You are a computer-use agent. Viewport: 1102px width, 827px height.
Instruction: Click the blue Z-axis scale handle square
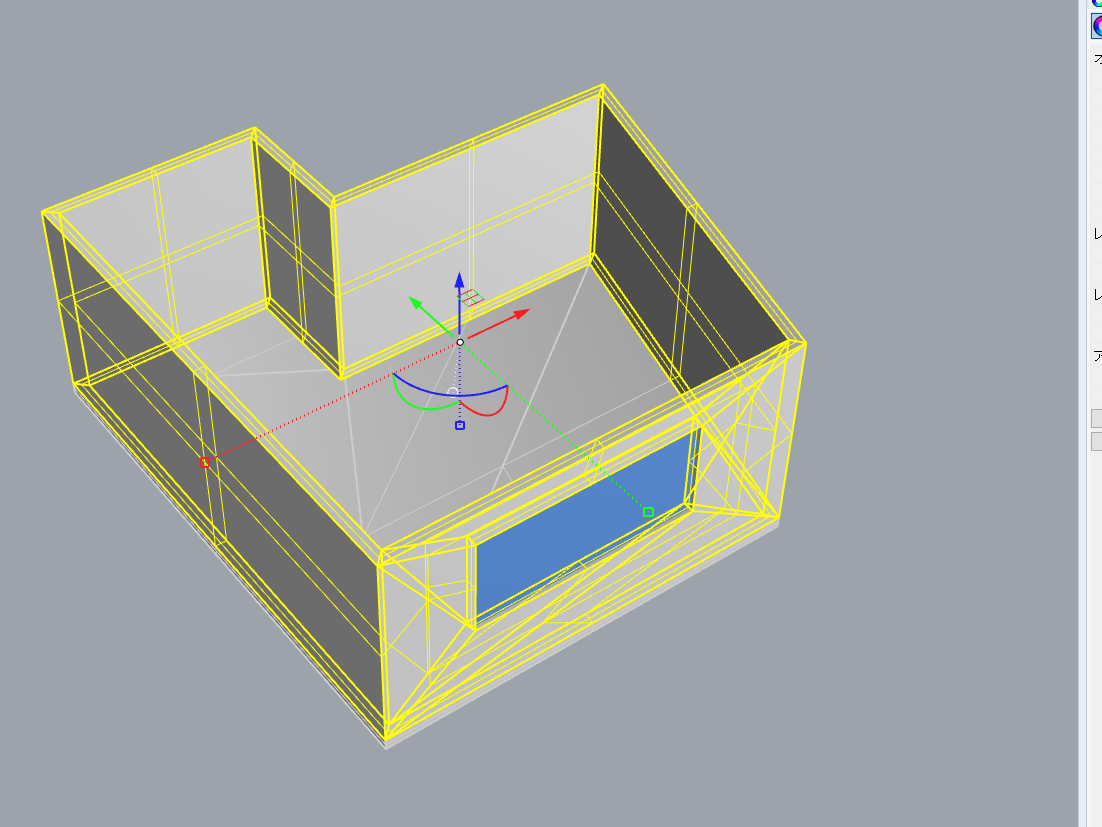(x=460, y=425)
